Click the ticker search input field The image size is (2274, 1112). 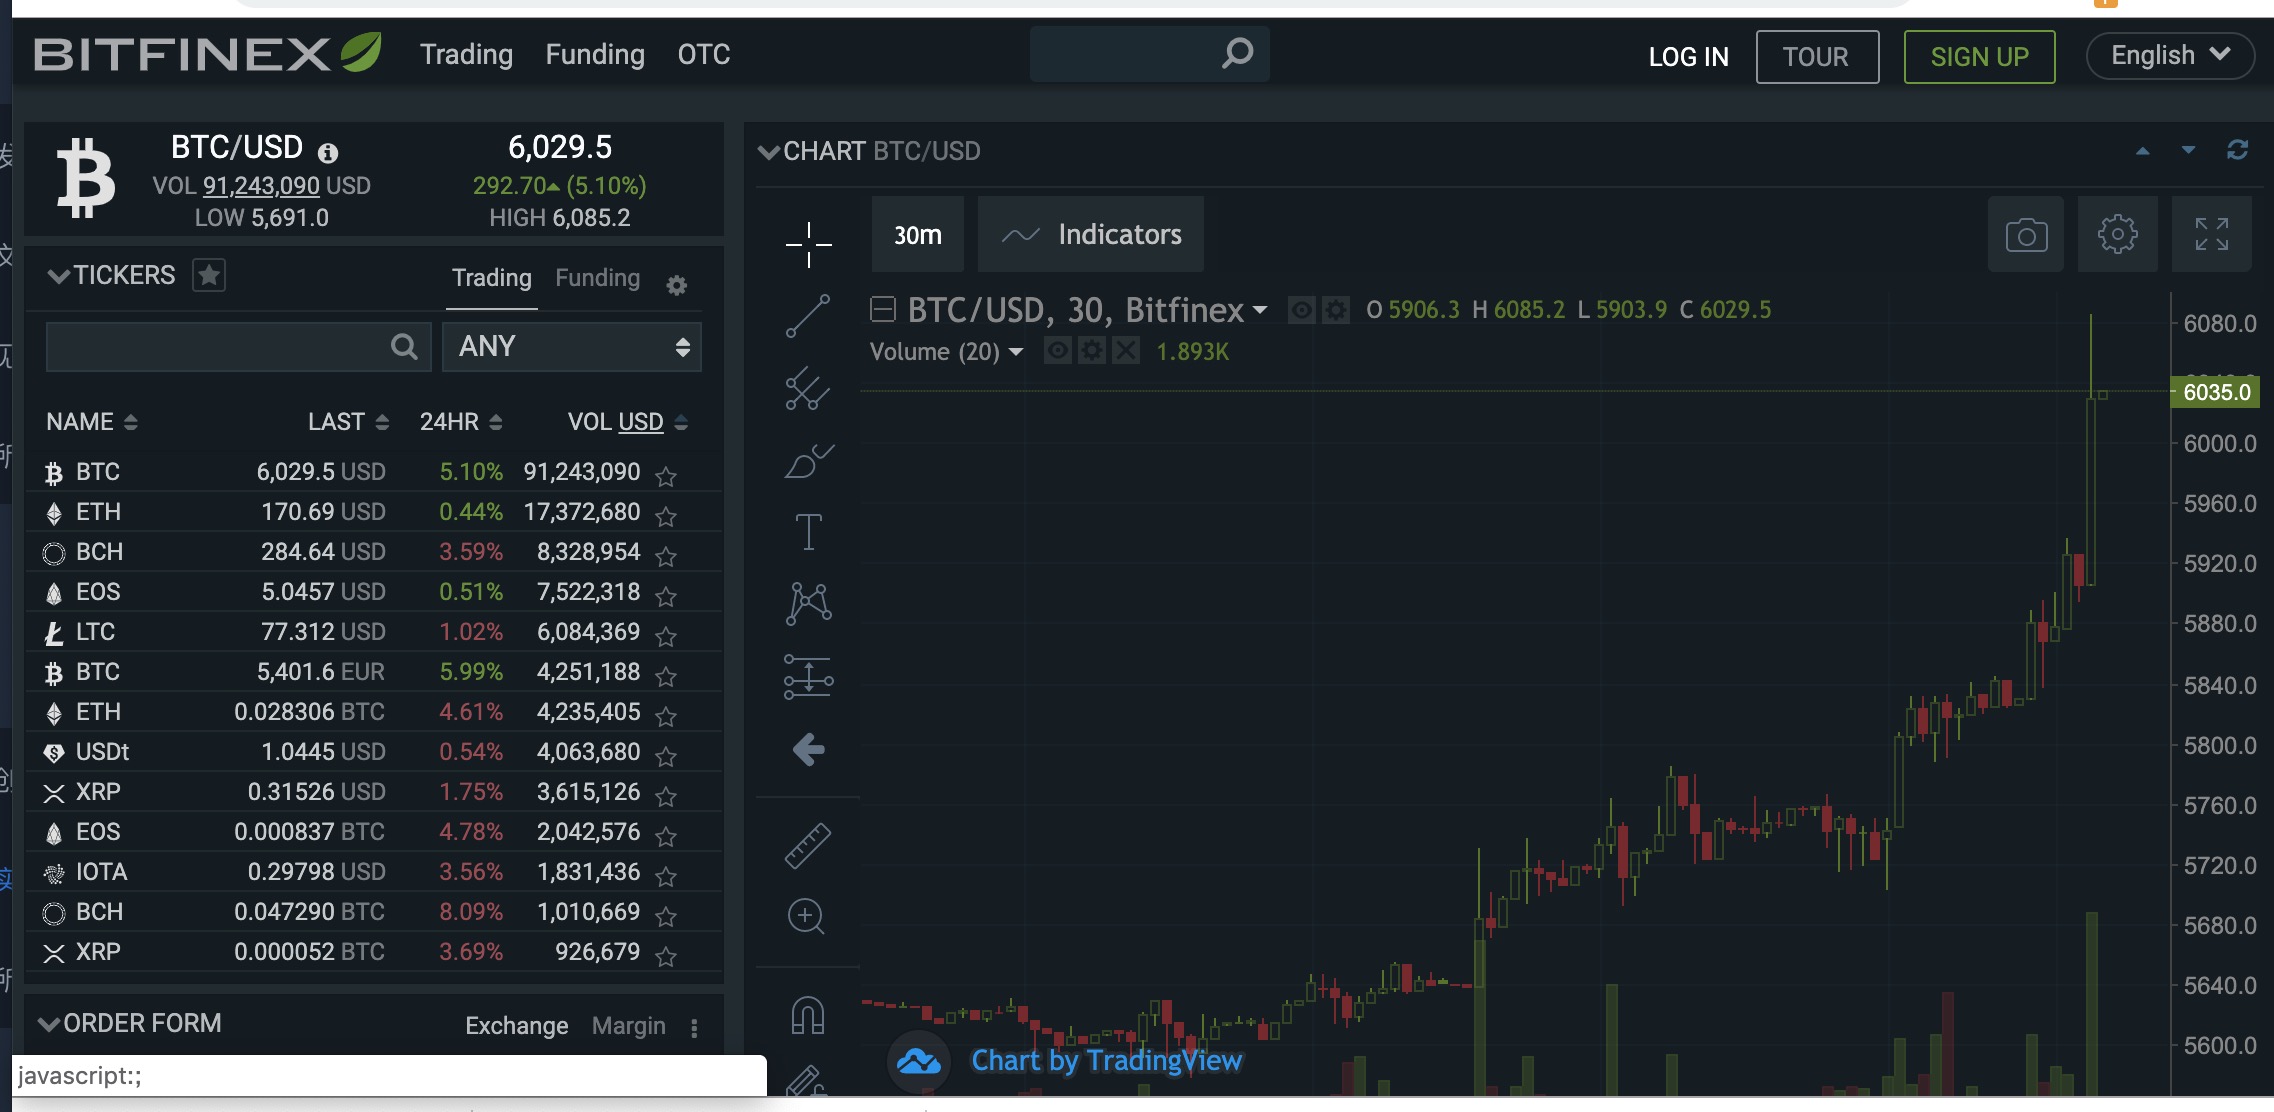pos(238,347)
